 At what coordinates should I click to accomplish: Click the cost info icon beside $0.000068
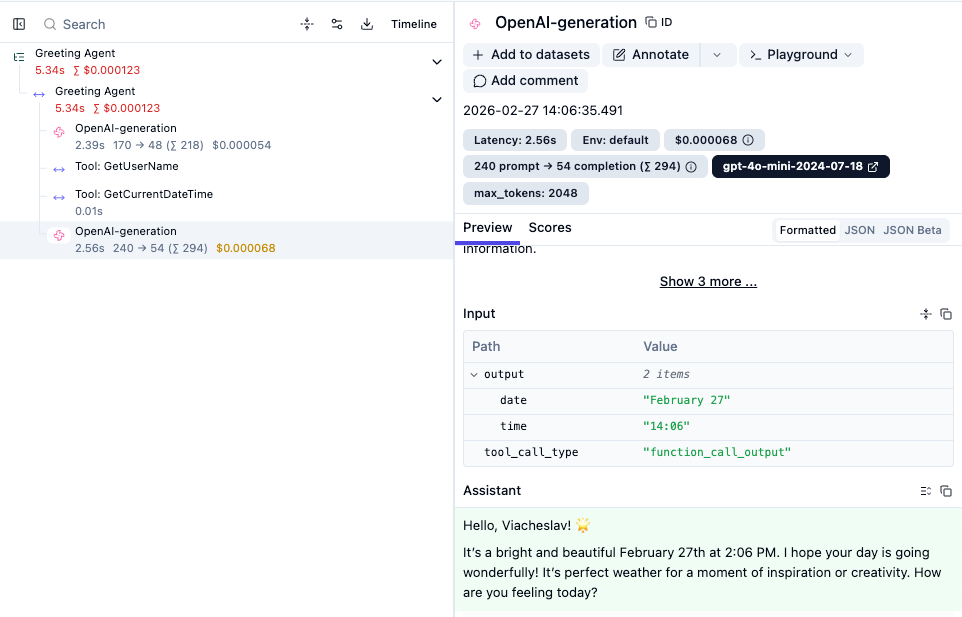[x=748, y=140]
